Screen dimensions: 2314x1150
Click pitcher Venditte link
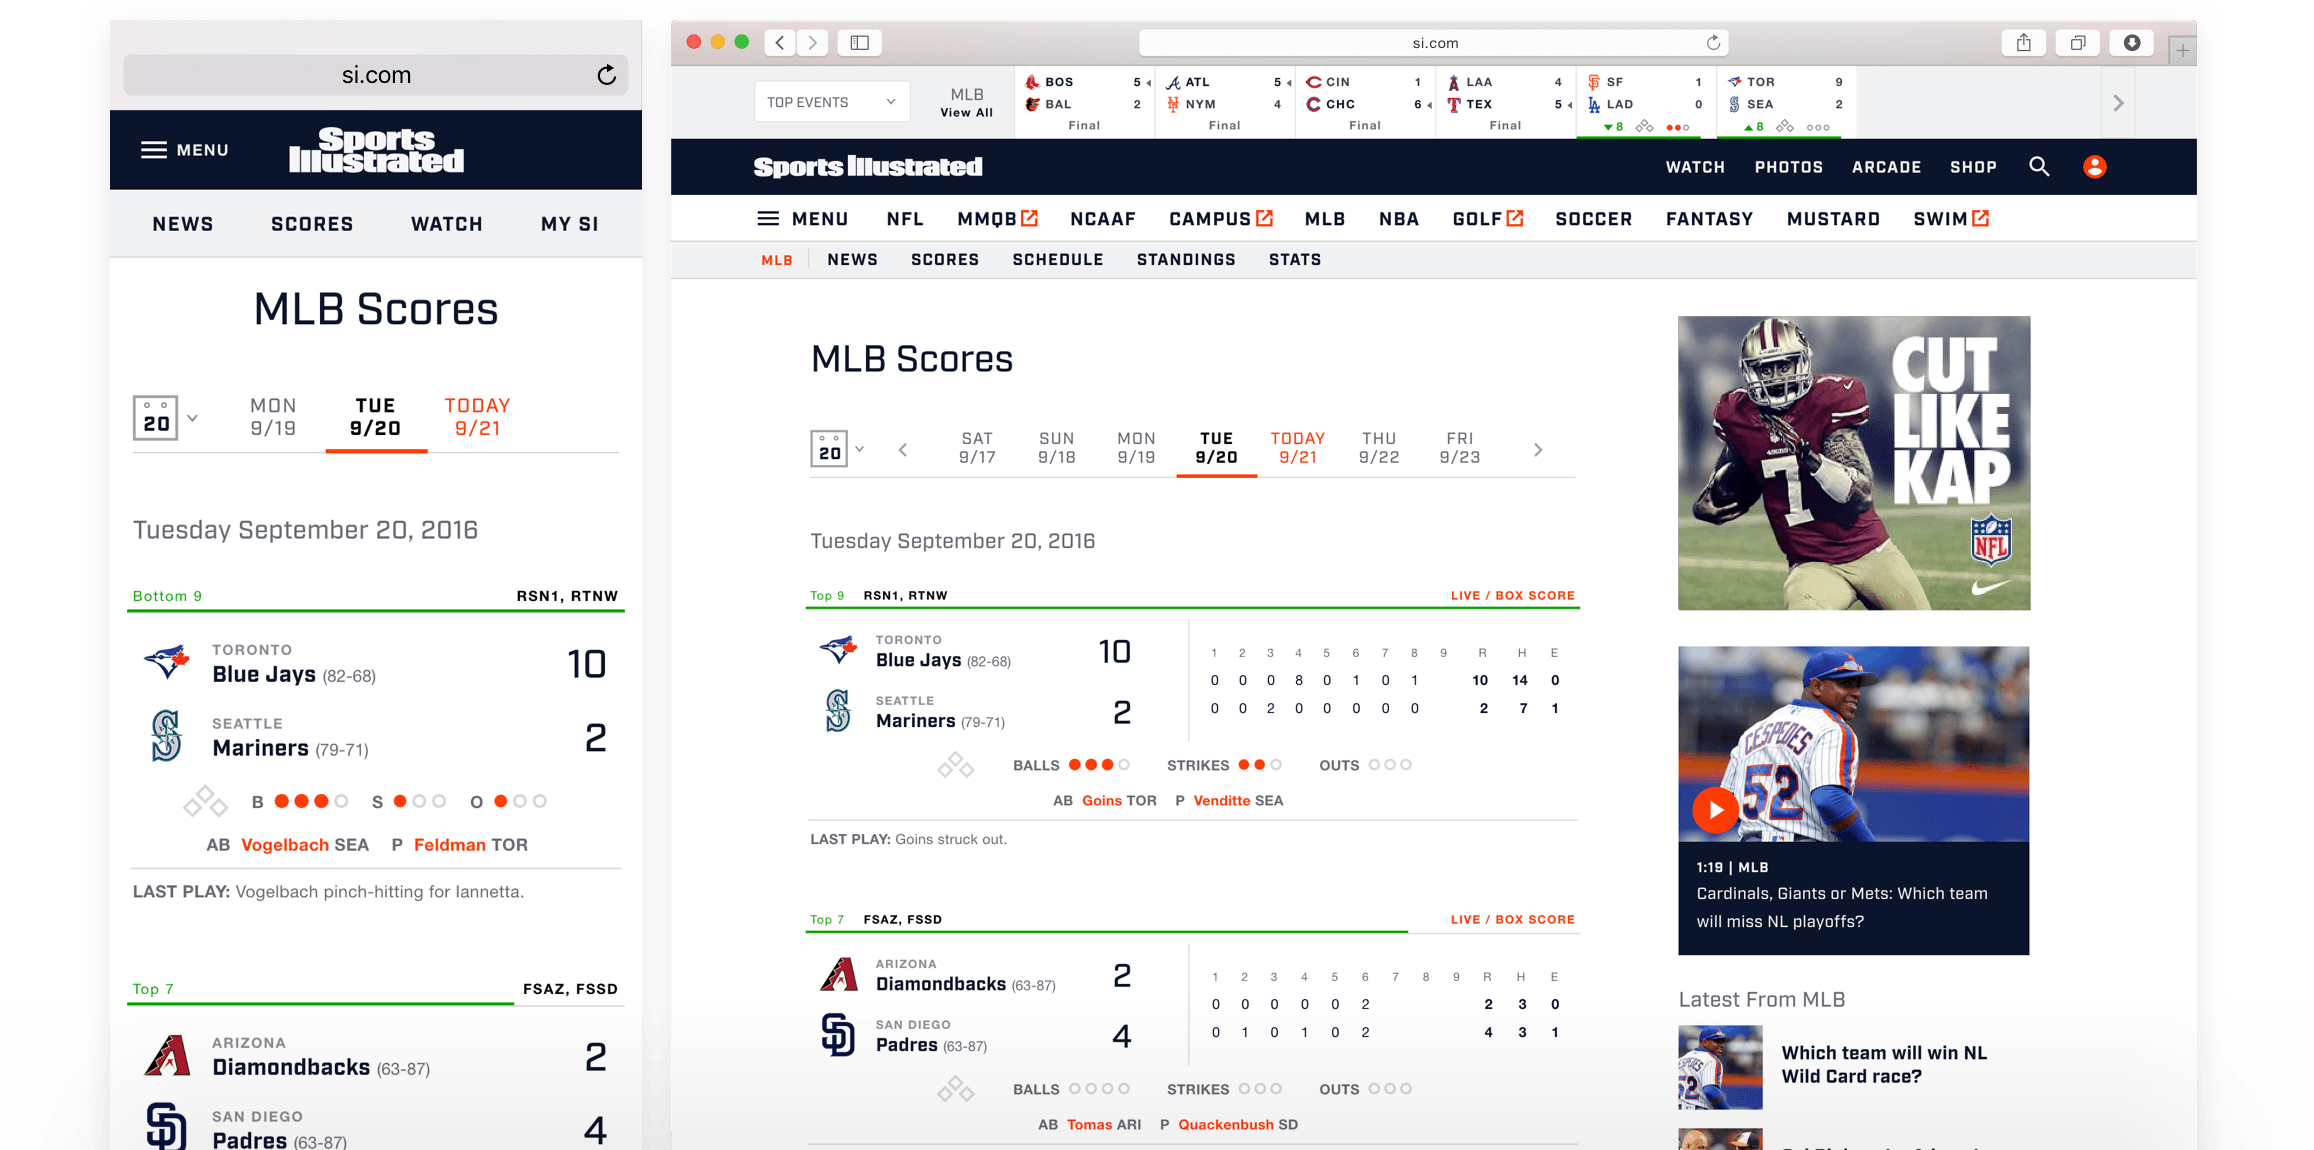1221,801
